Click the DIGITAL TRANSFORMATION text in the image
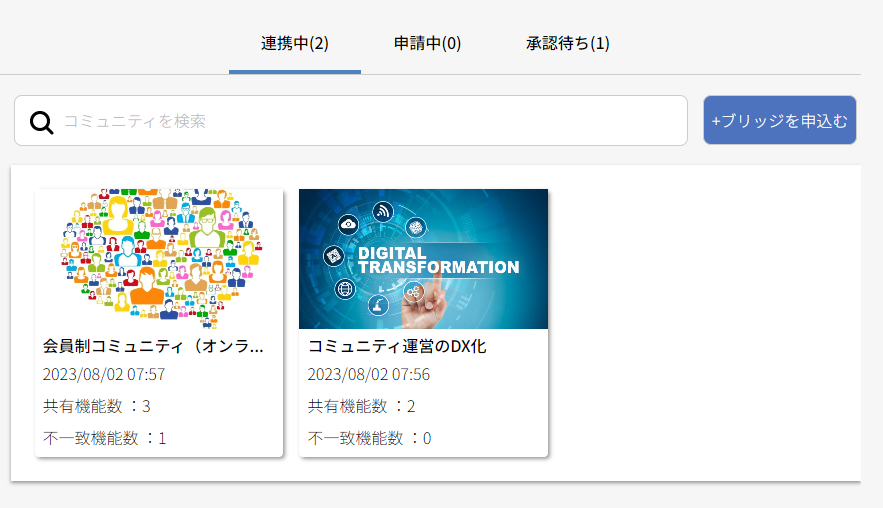Screen dimensions: 883x508 438,260
